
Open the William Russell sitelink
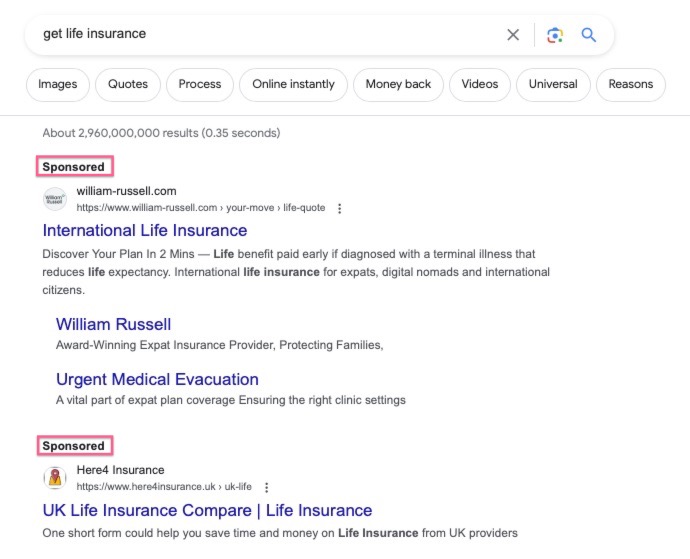[x=114, y=324]
